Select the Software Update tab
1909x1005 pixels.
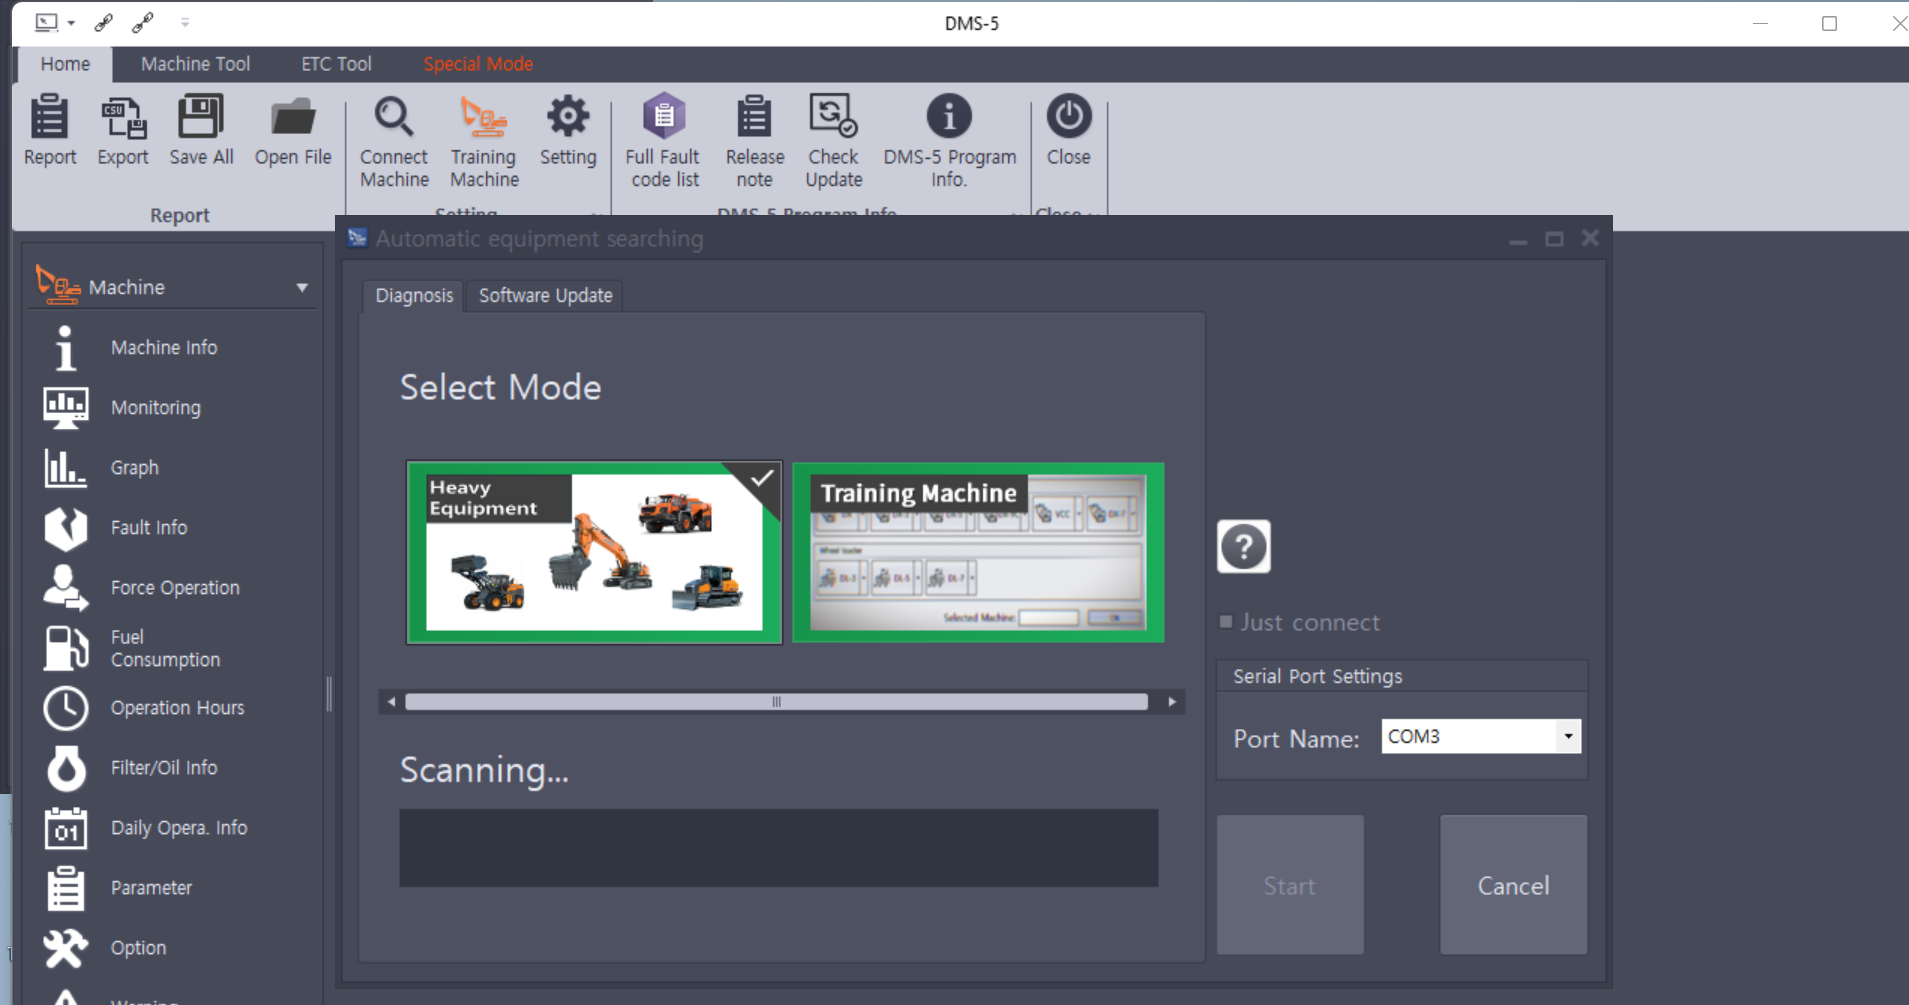point(545,295)
